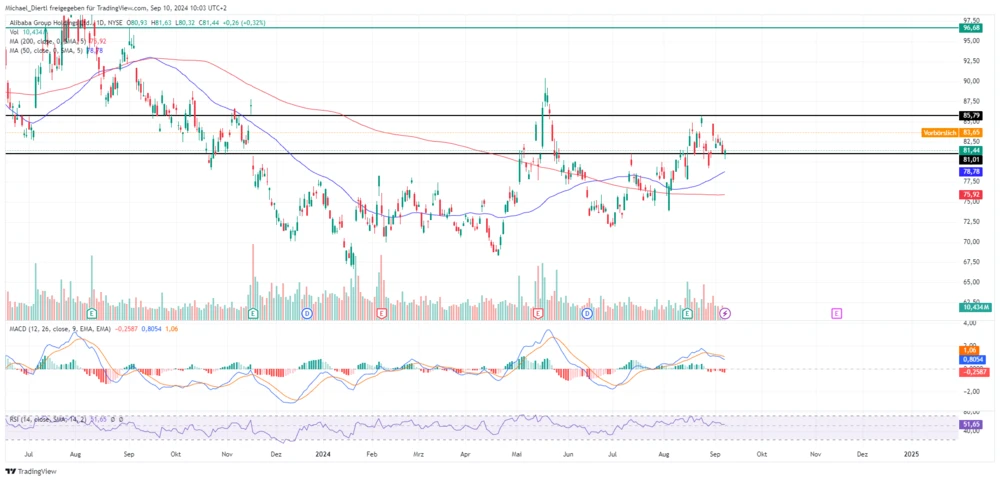Click the red earnings E marker in May
The width and height of the screenshot is (1000, 481).
(x=539, y=313)
